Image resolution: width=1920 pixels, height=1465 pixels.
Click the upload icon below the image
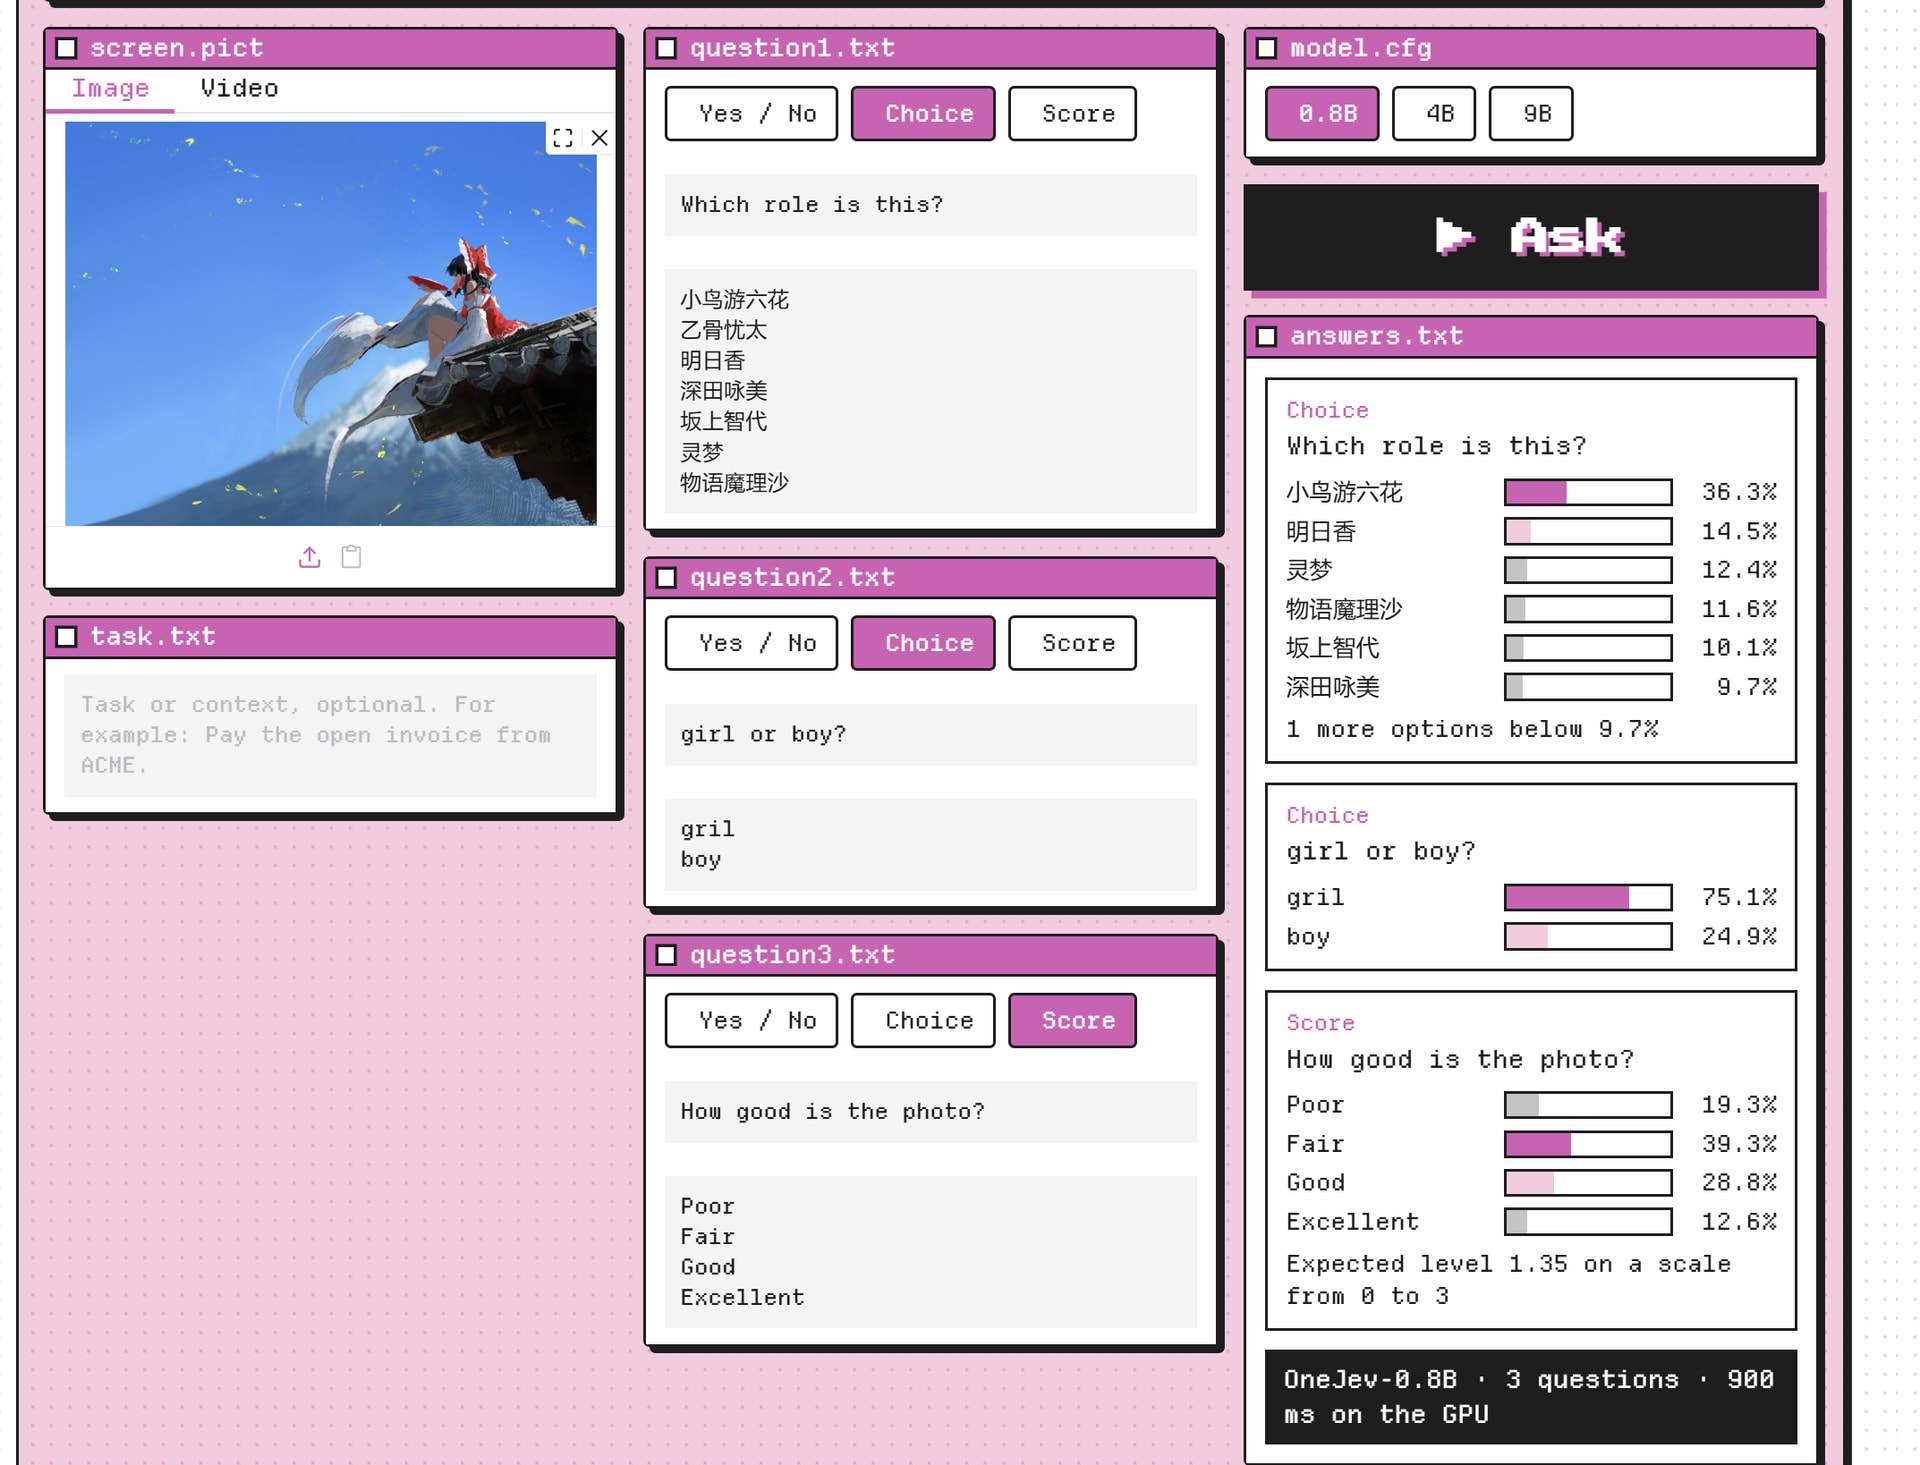(x=310, y=557)
